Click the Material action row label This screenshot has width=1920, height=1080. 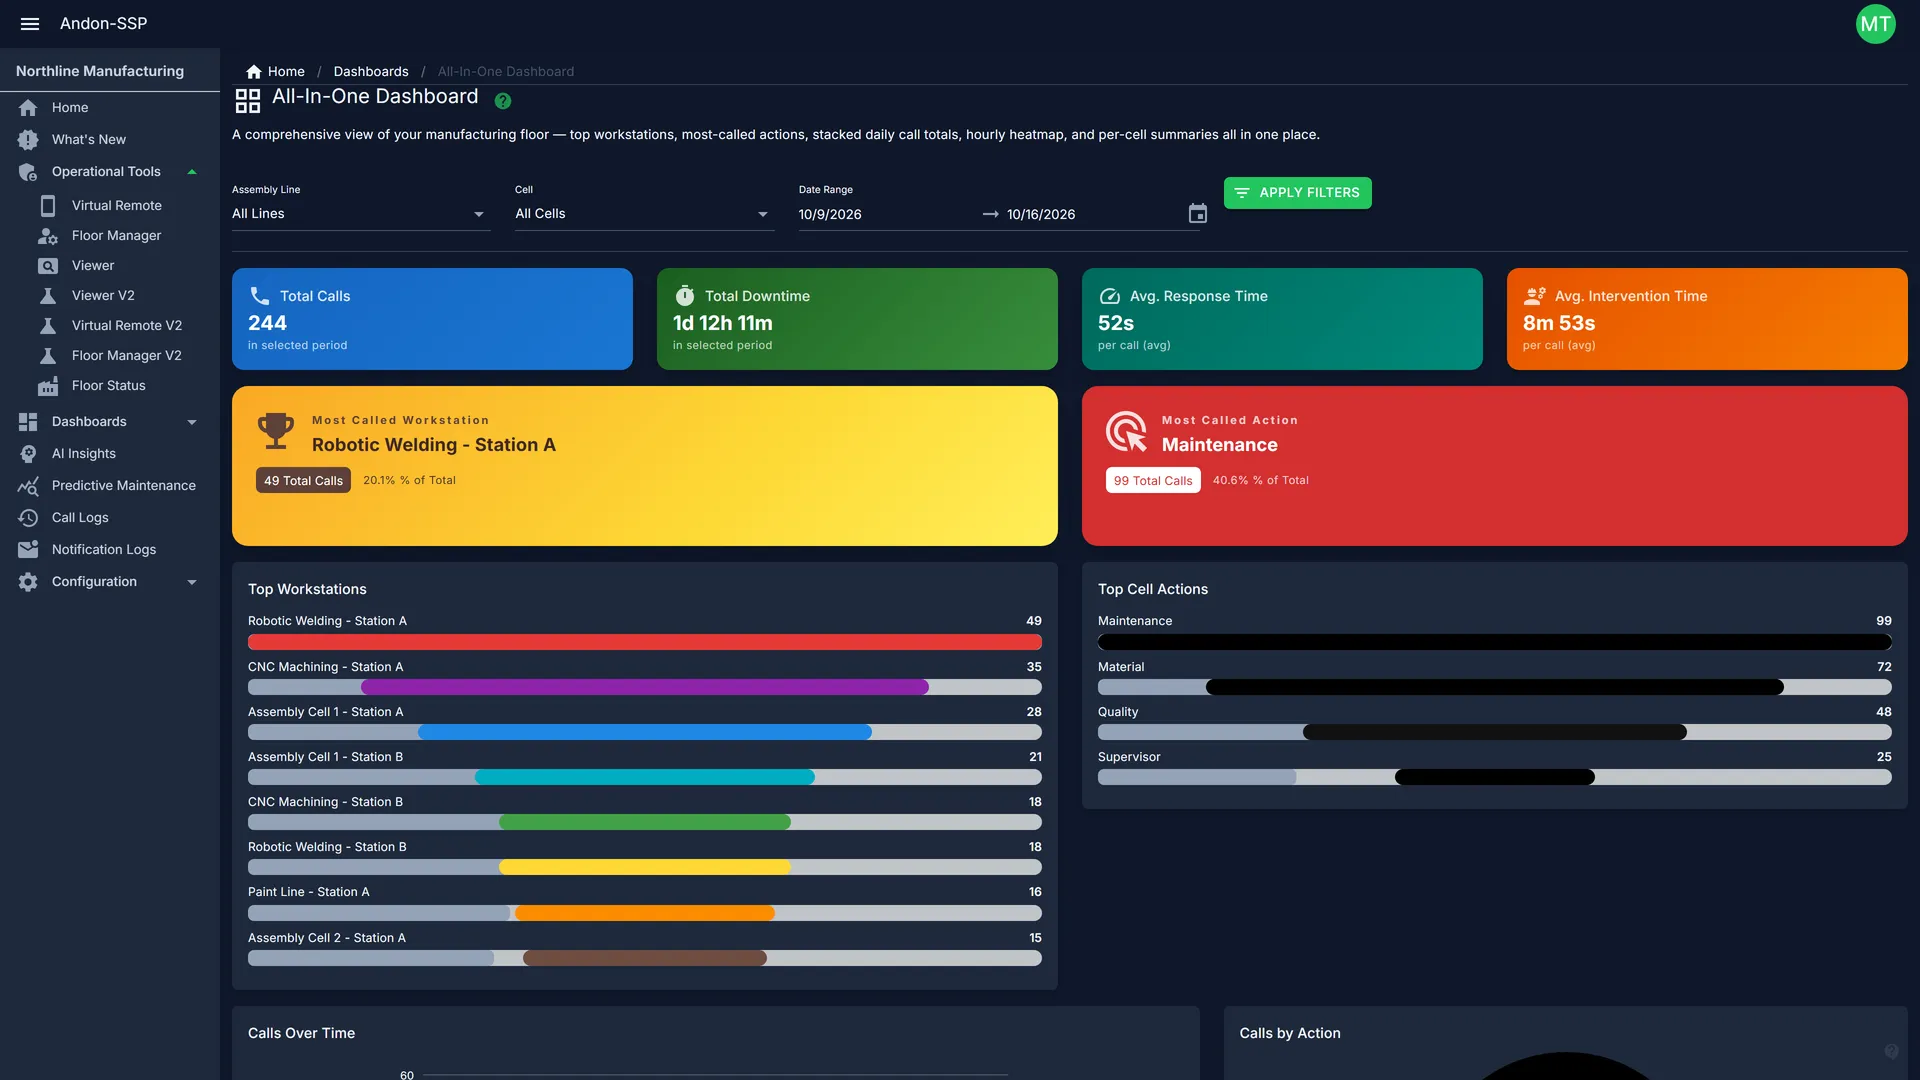click(1121, 667)
